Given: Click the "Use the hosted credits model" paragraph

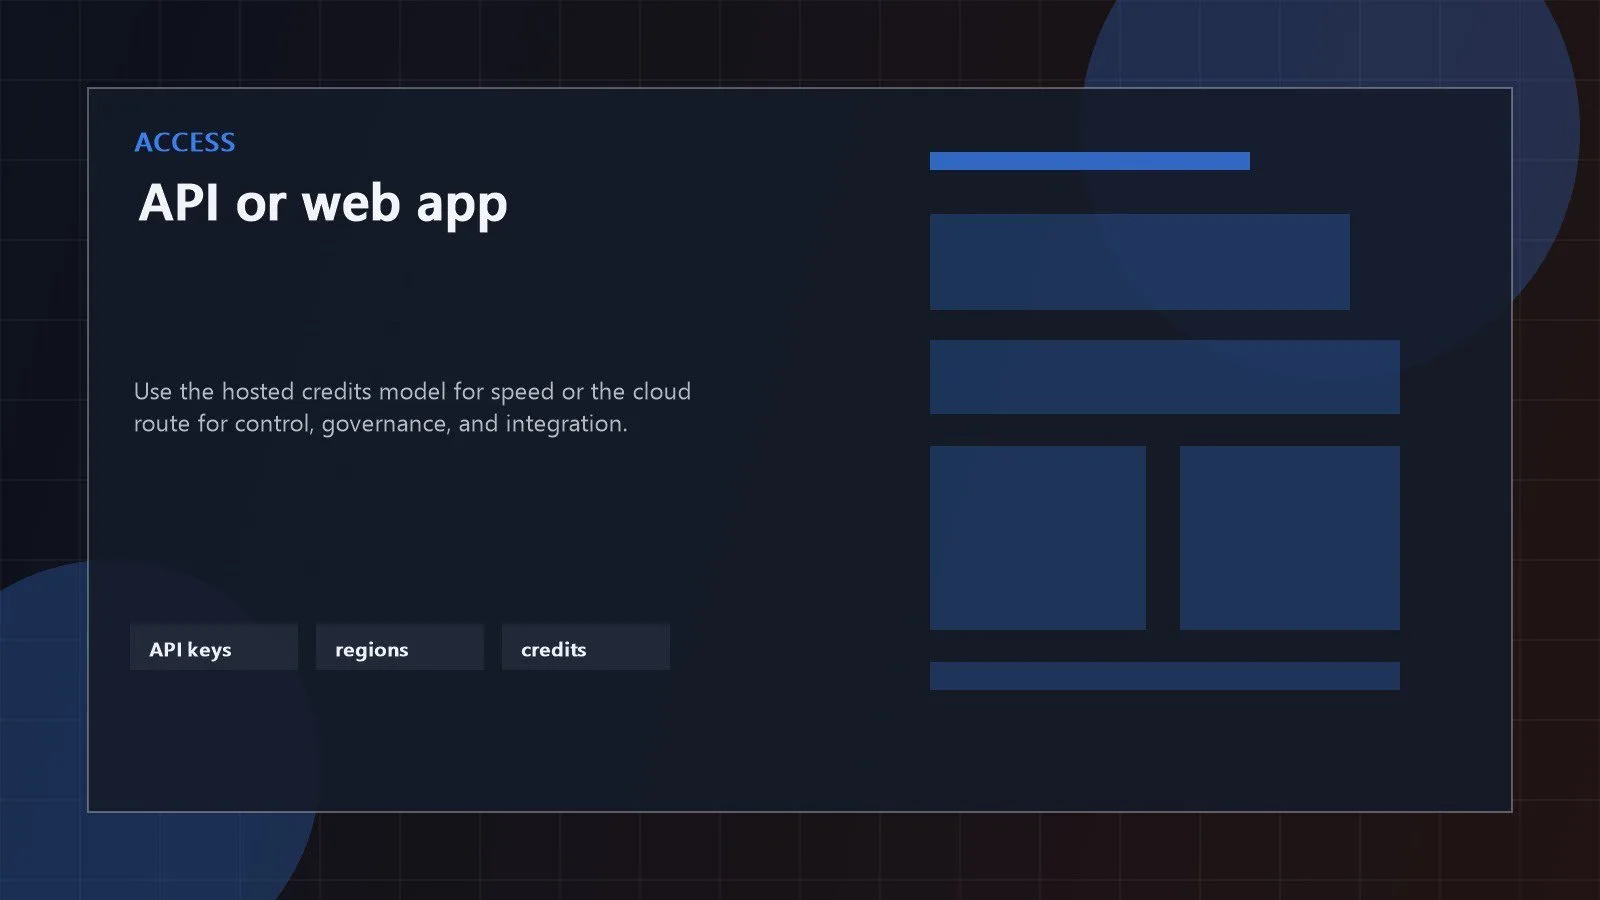Looking at the screenshot, I should 412,407.
